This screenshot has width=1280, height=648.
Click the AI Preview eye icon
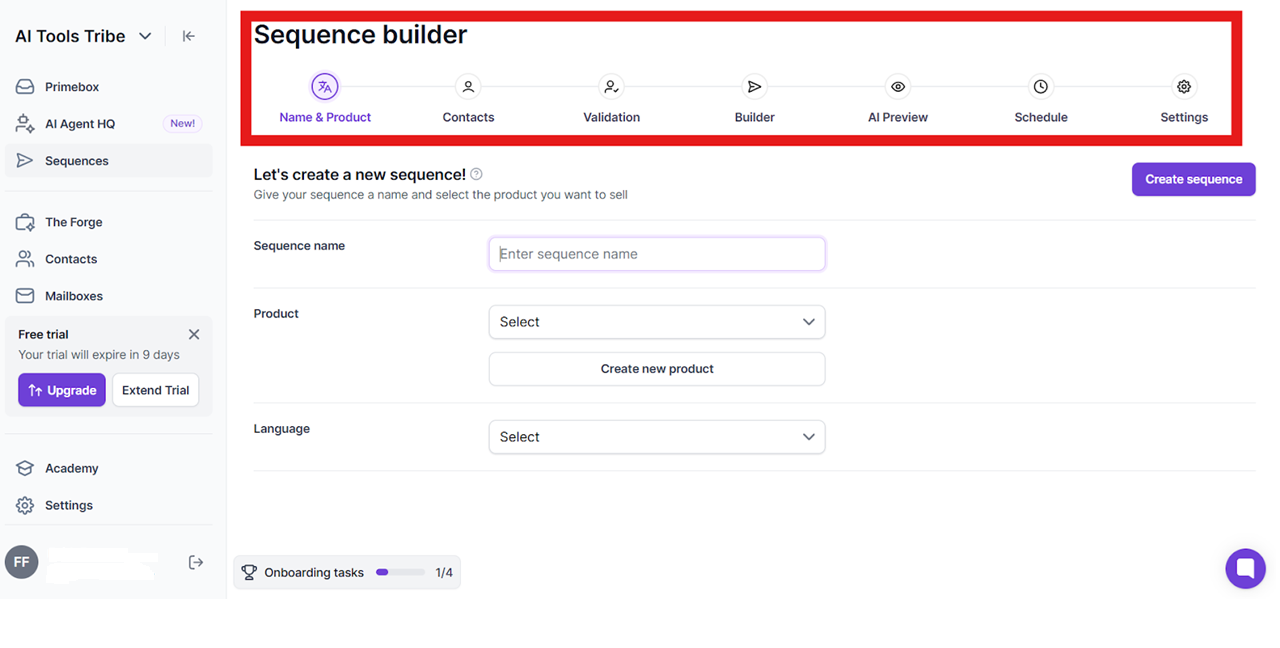point(898,87)
